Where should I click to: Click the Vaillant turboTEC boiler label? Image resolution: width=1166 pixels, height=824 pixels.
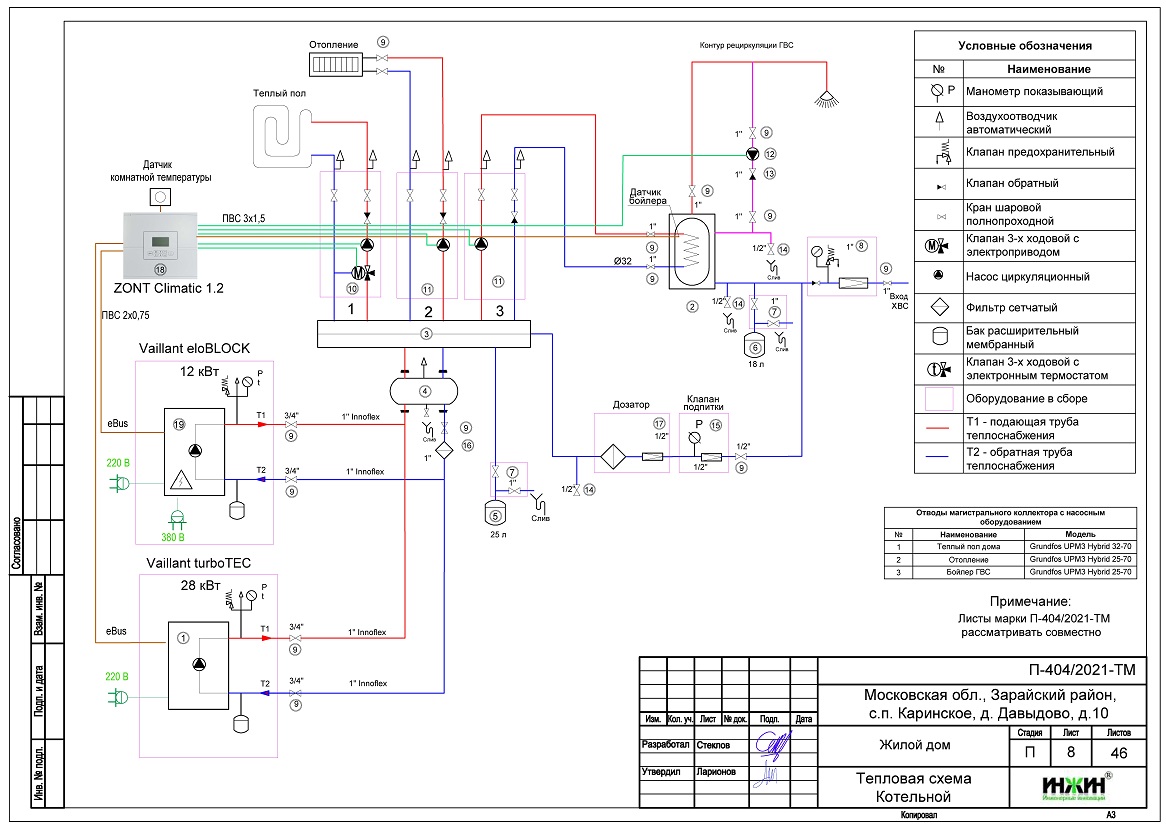pyautogui.click(x=196, y=563)
